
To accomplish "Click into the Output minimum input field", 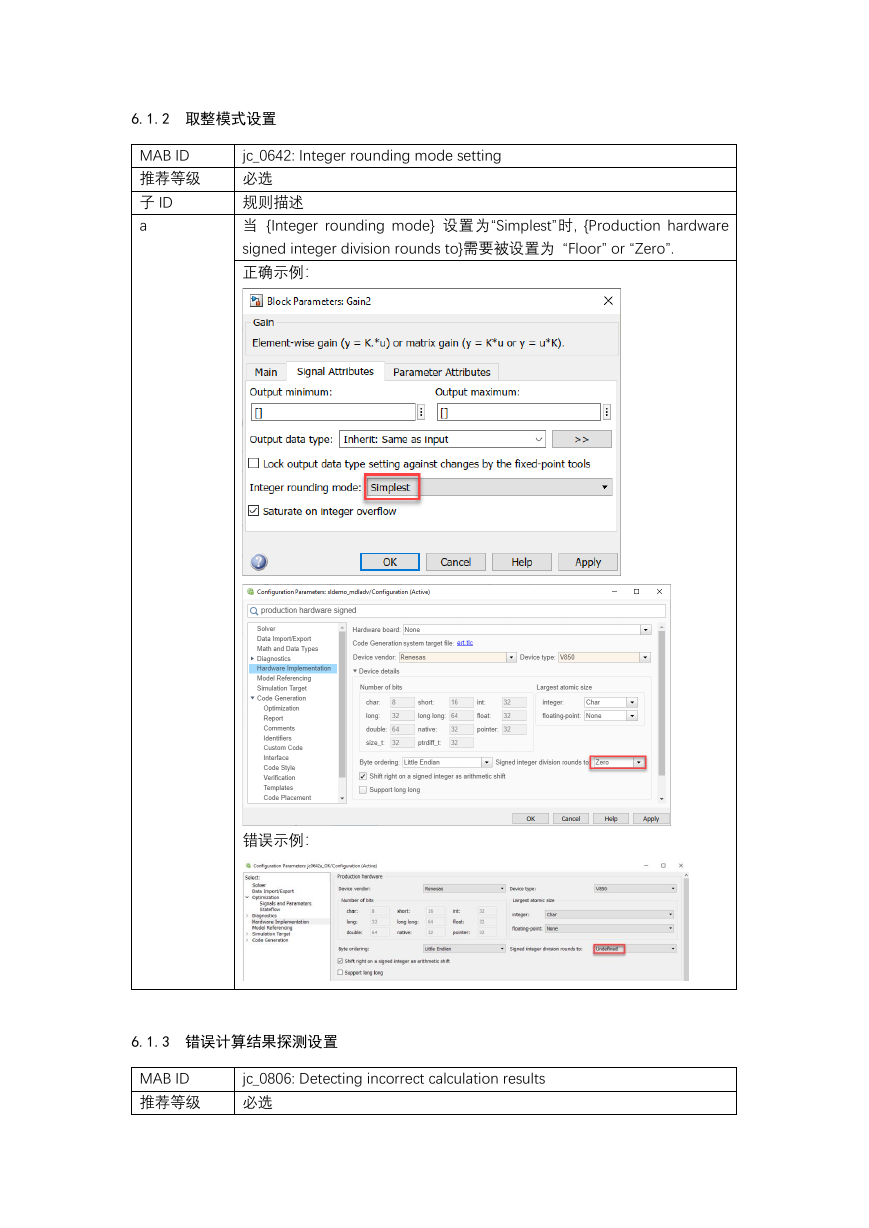I will coord(332,412).
